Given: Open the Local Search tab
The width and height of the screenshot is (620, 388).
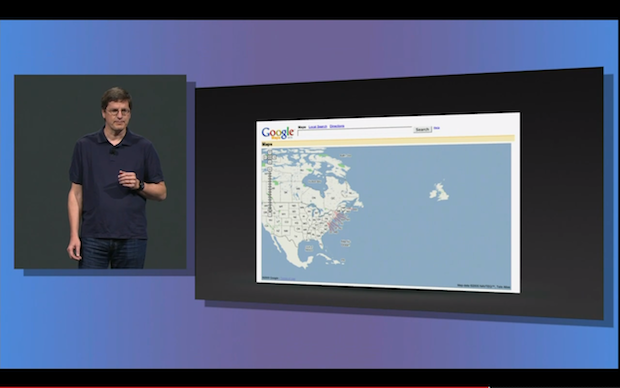Looking at the screenshot, I should [318, 127].
